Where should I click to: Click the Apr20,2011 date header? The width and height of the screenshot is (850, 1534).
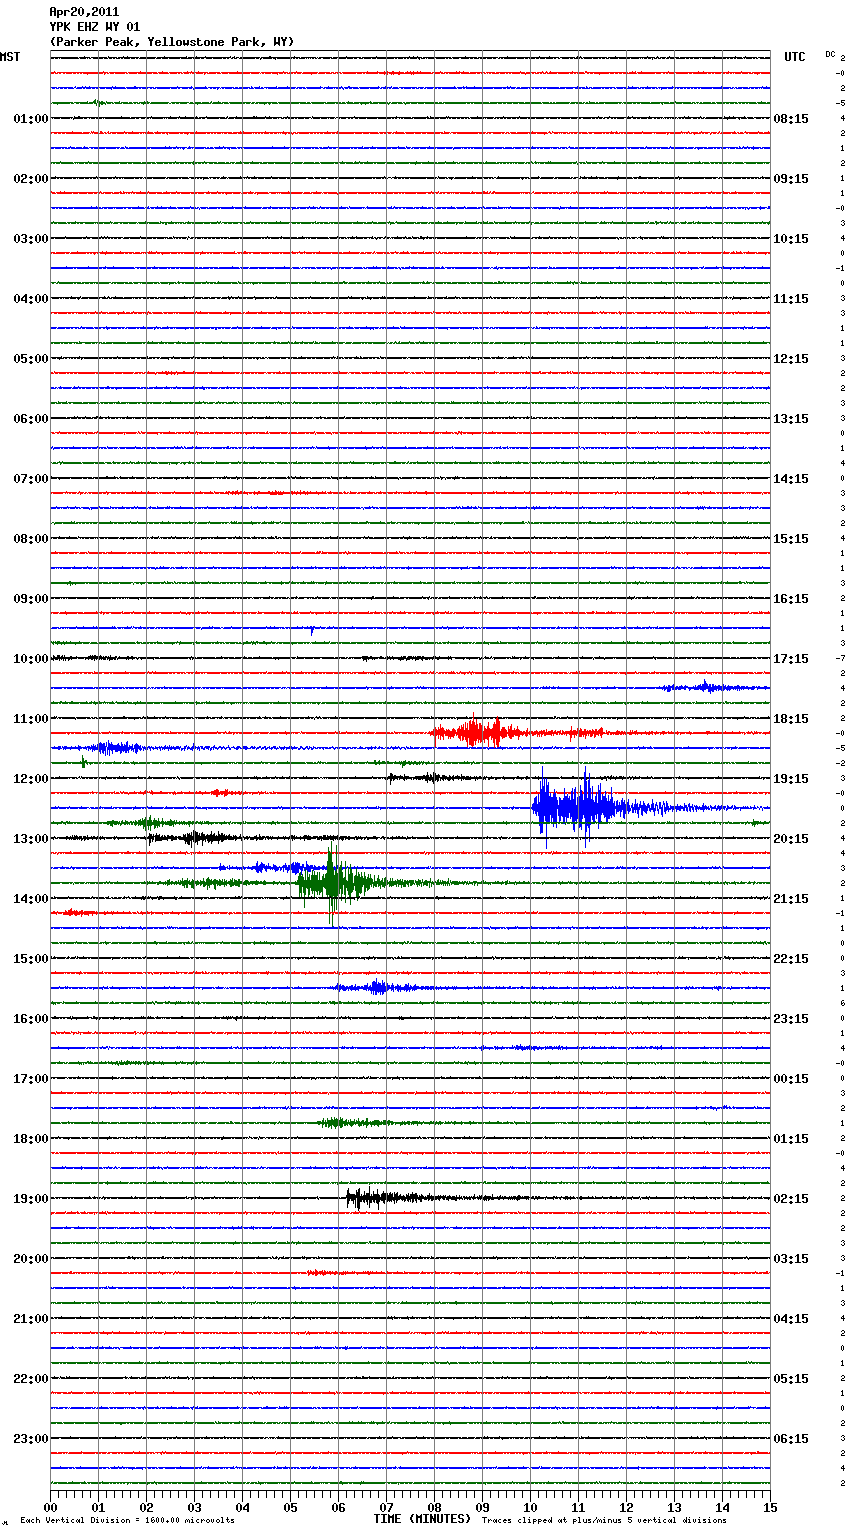click(x=84, y=12)
